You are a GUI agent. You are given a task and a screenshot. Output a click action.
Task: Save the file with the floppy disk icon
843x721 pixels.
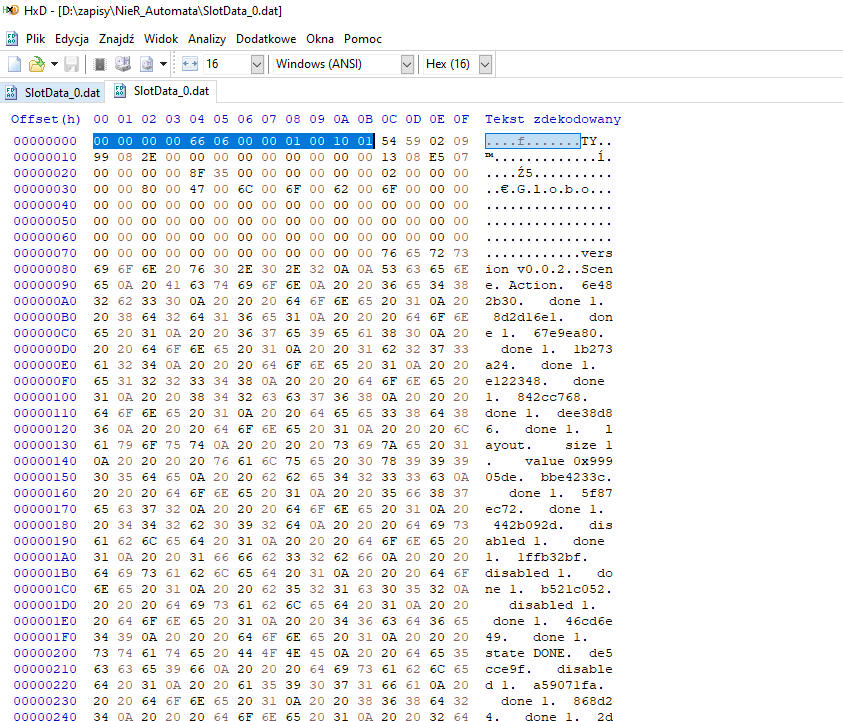coord(72,65)
